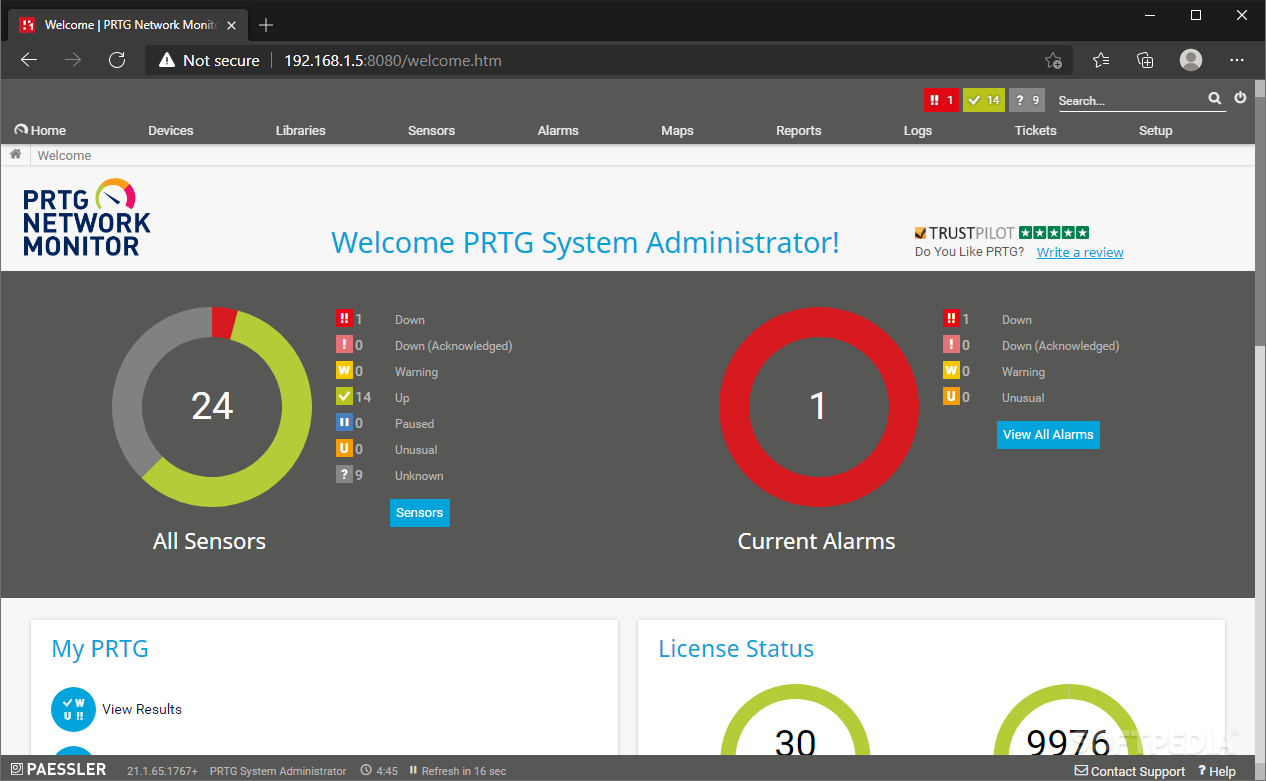The height and width of the screenshot is (781, 1266).
Task: Click PRTG System Administrator footer link
Action: point(278,771)
